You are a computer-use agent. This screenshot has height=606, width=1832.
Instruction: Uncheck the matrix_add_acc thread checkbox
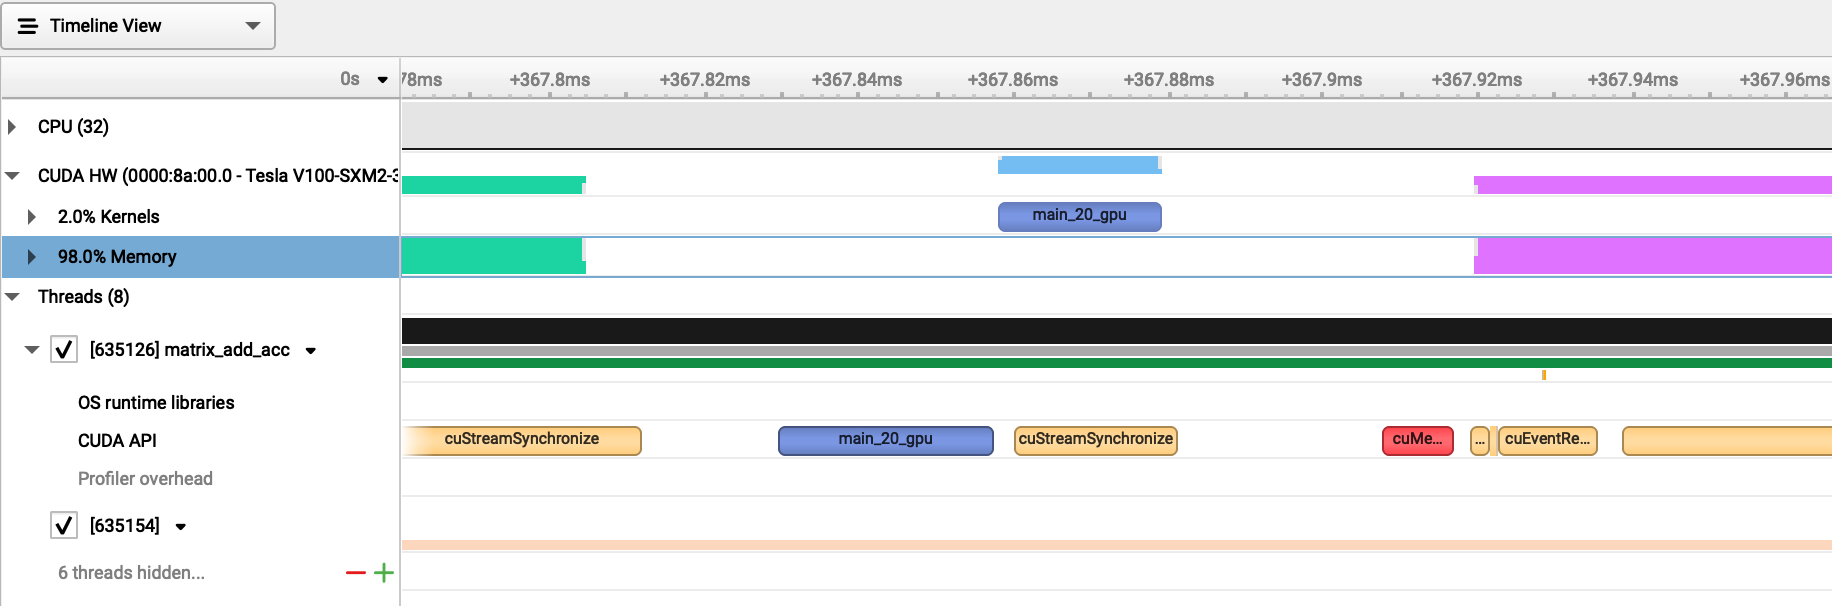(x=64, y=350)
